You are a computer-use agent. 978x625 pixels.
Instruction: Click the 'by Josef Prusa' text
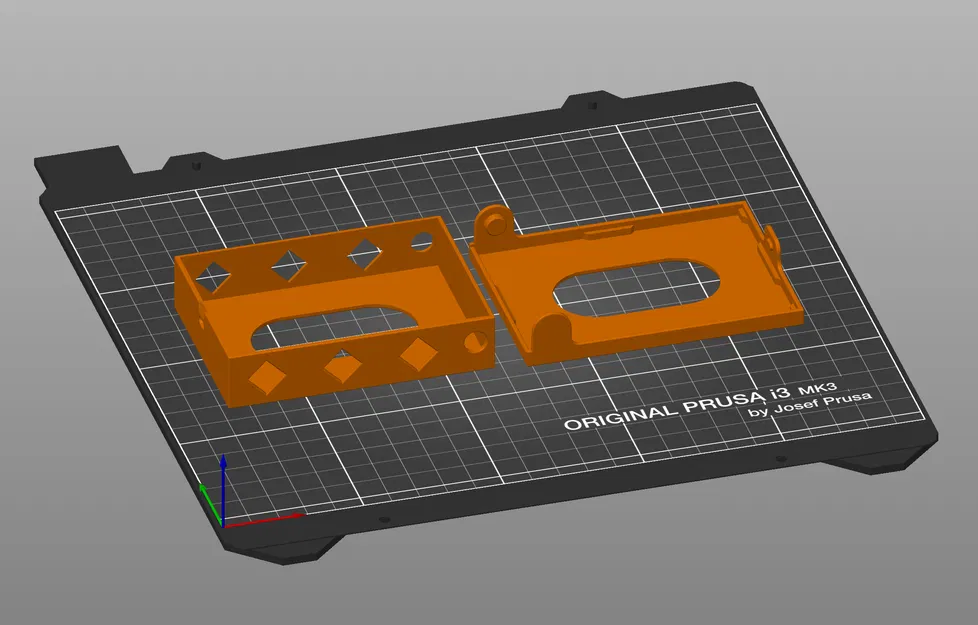(810, 404)
